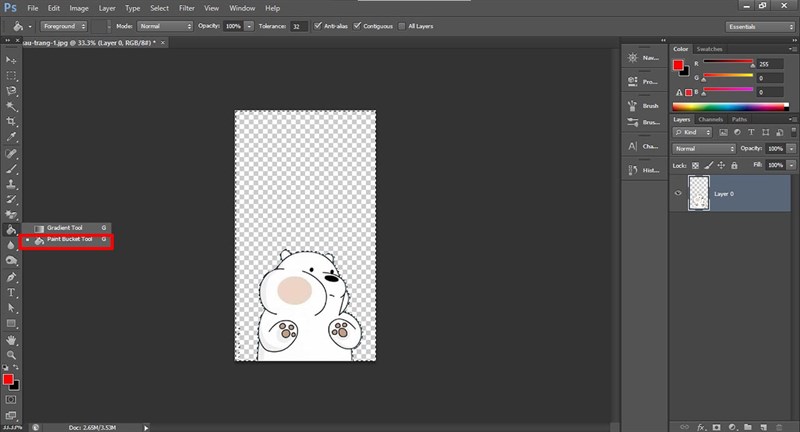Lock transparent pixels of layer
This screenshot has height=432, width=800.
point(695,165)
